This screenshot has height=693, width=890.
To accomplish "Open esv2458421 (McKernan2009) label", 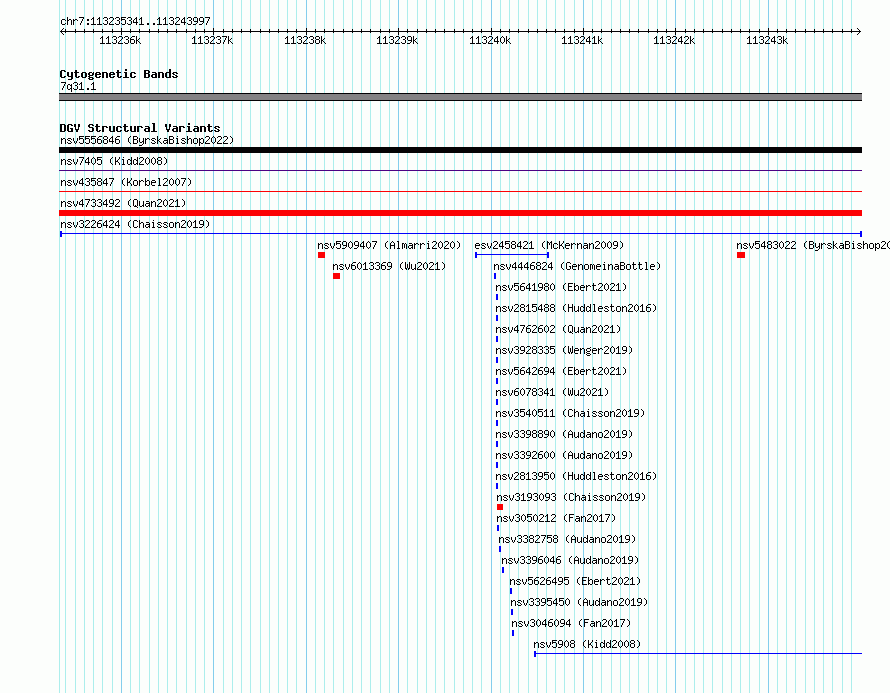I will (x=549, y=245).
